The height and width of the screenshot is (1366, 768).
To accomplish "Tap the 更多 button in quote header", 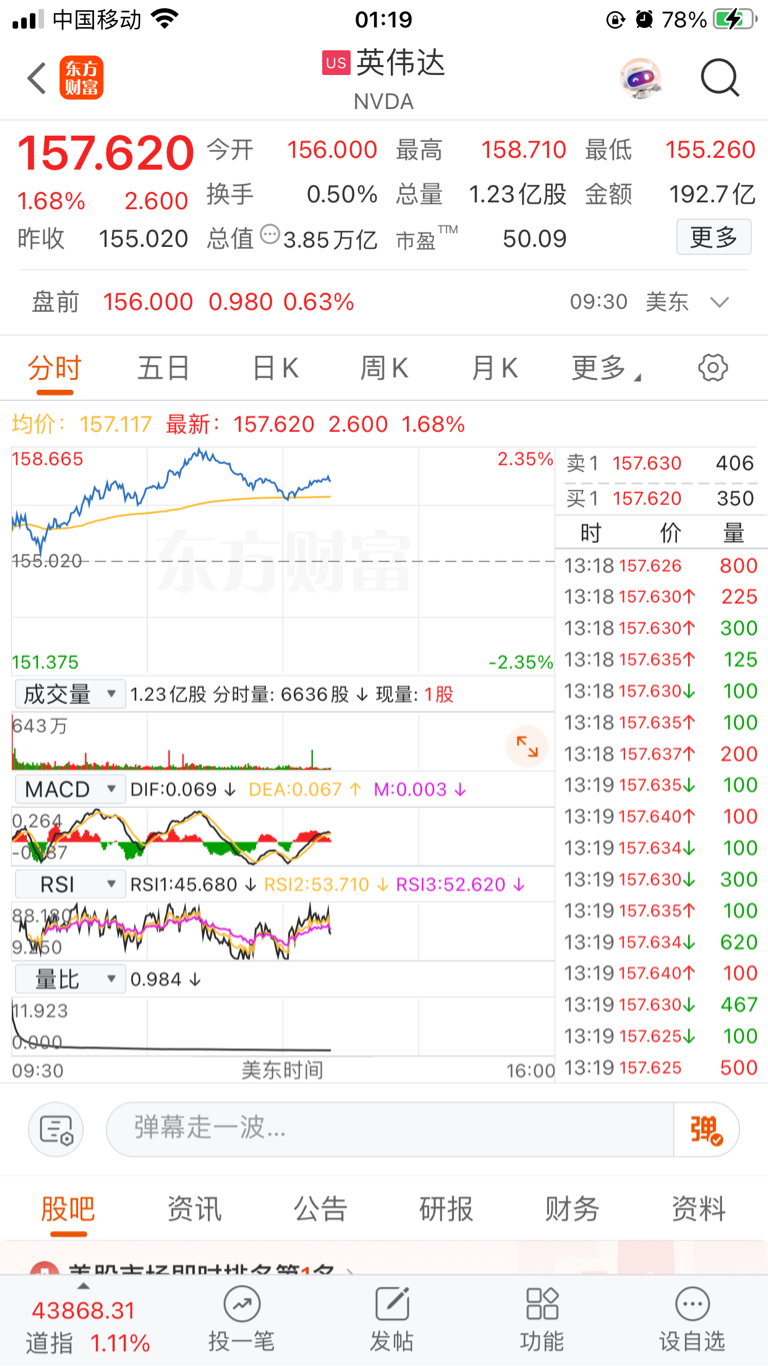I will point(714,237).
